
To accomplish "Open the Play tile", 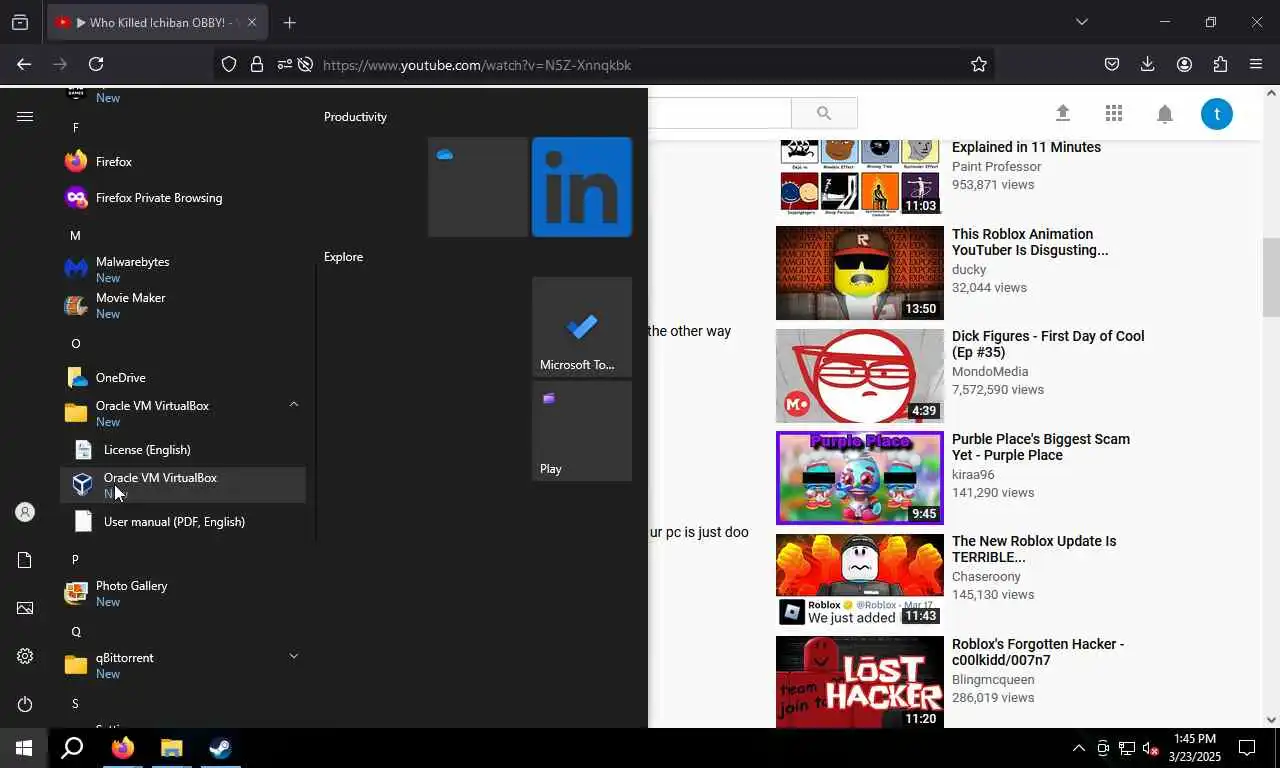I will pos(582,431).
